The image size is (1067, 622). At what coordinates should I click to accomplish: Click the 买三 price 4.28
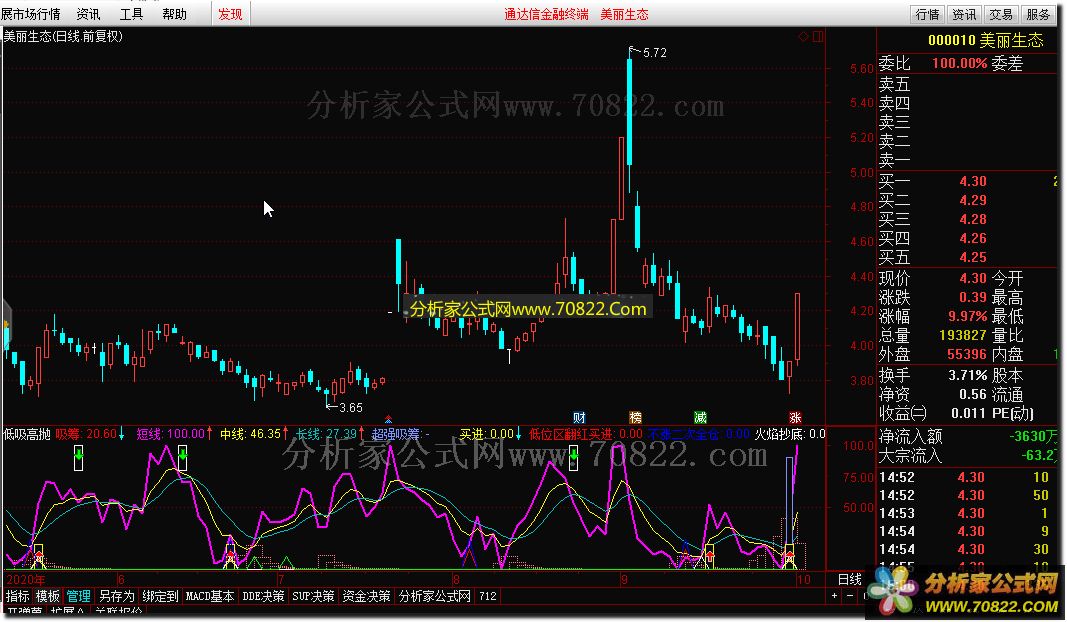click(972, 220)
